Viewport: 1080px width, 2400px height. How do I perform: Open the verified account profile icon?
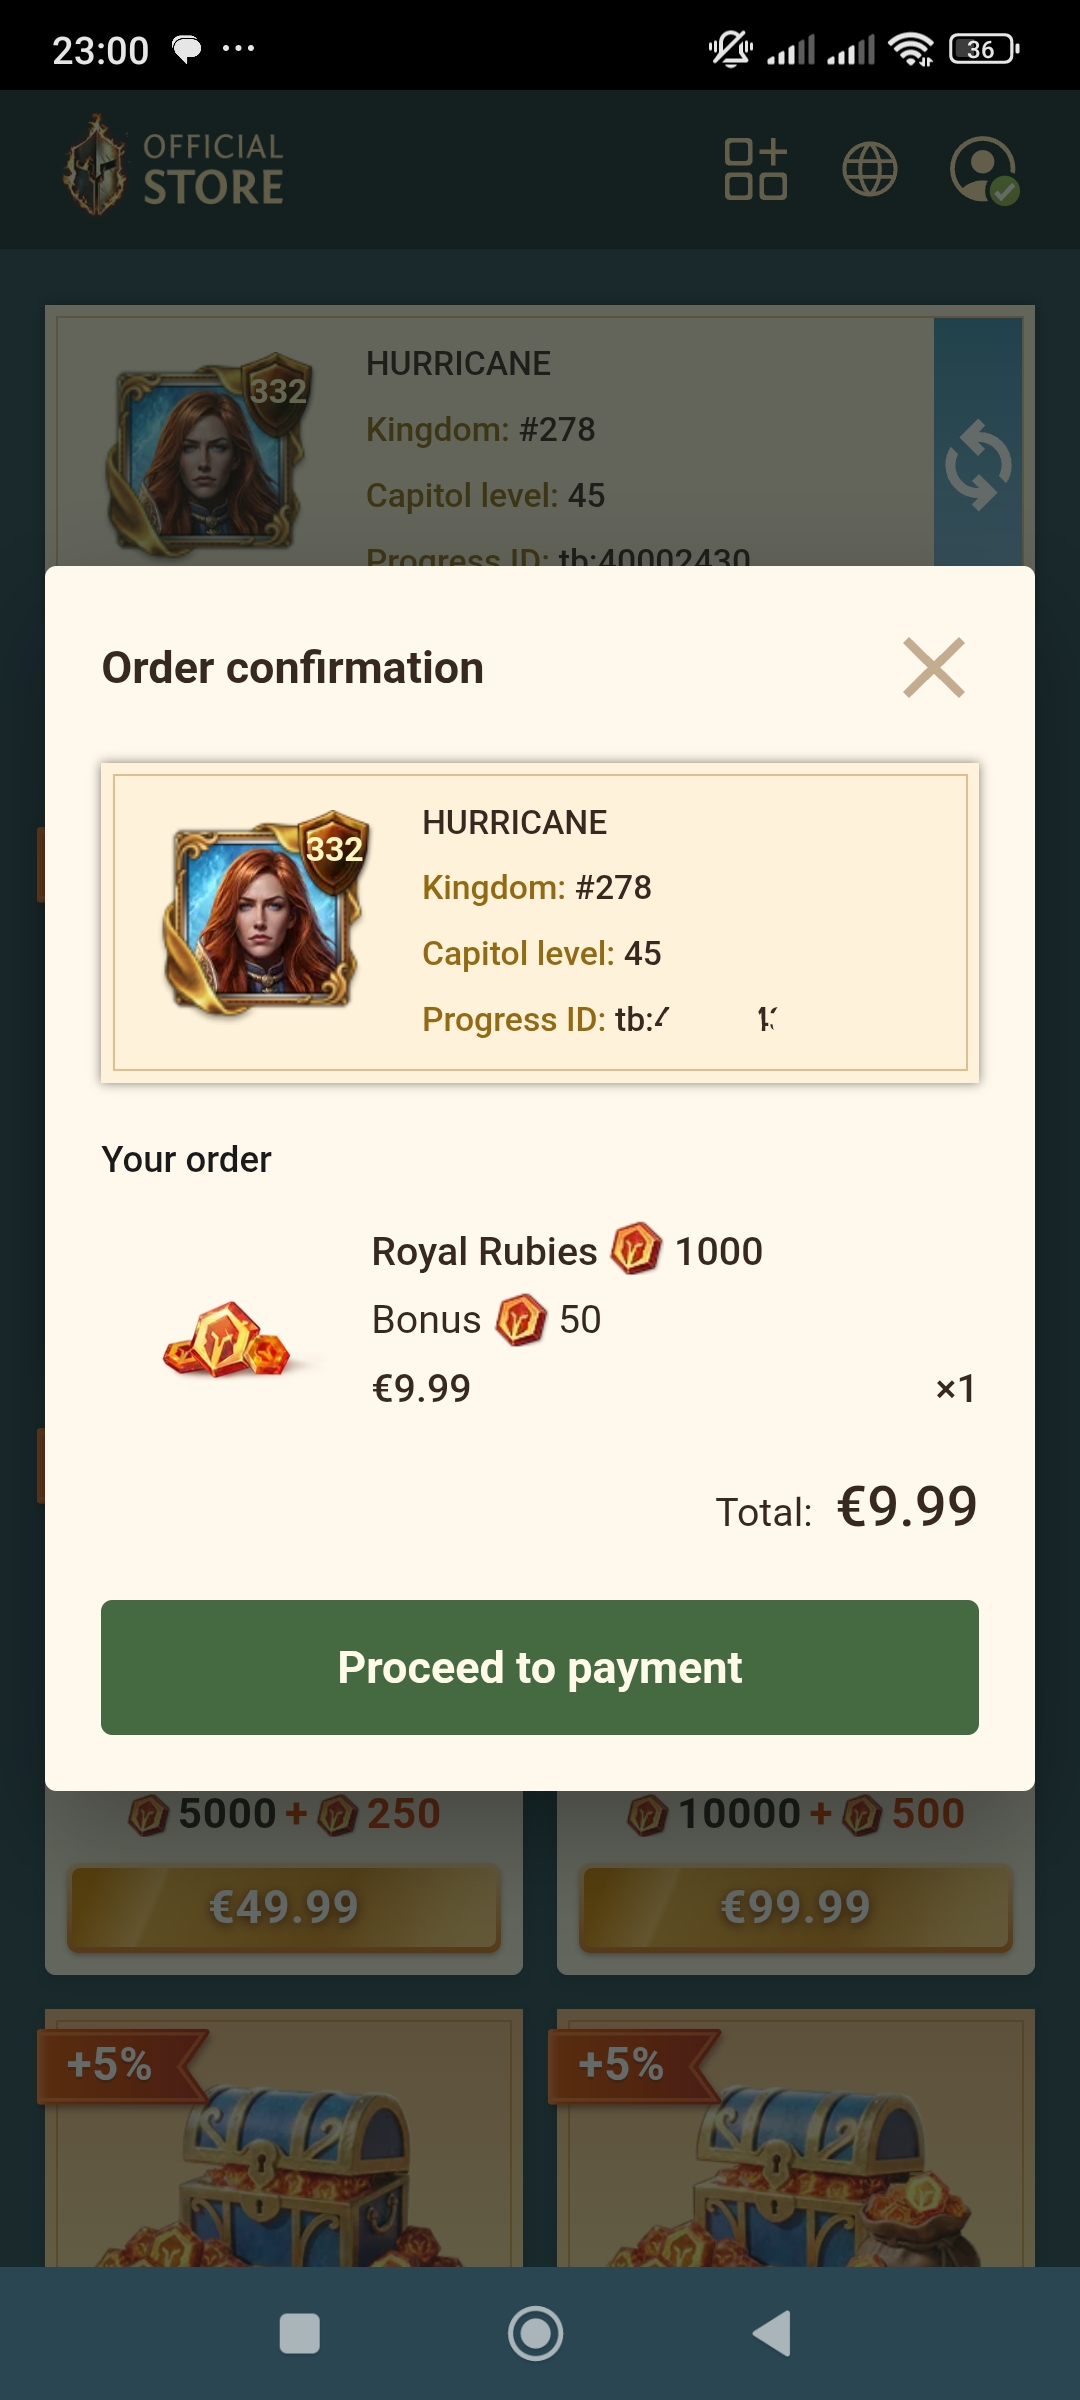[x=985, y=170]
